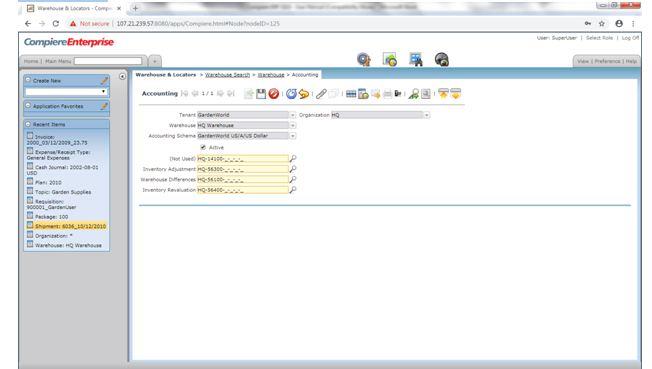
Task: Click the Log Off link
Action: [630, 38]
